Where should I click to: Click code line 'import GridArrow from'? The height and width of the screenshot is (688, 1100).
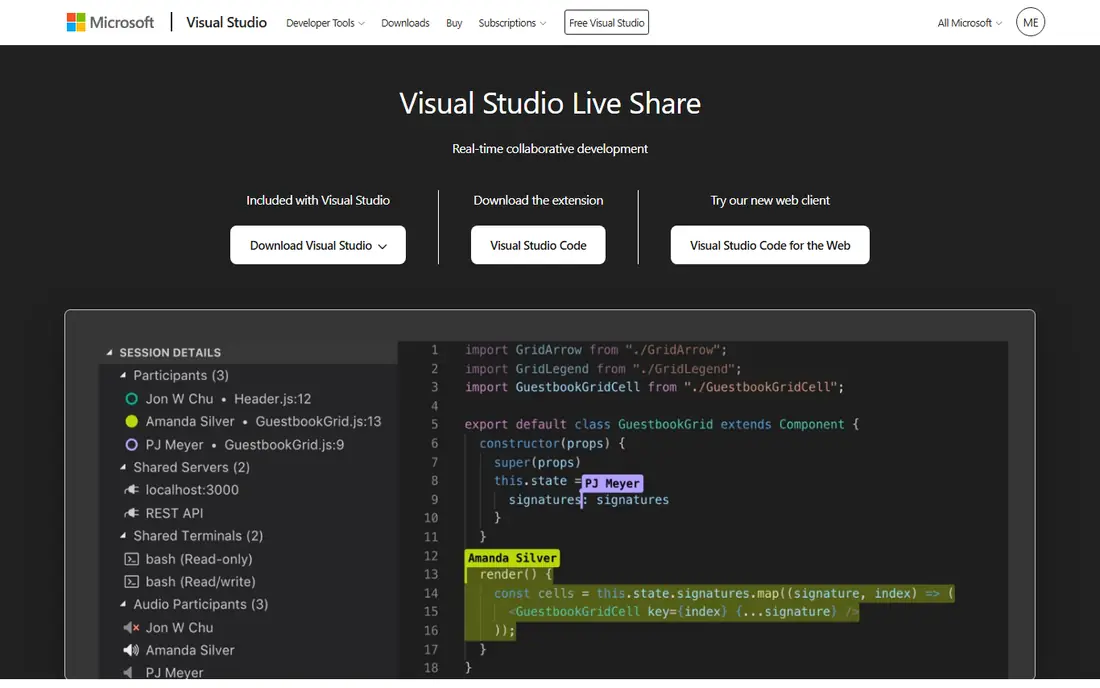point(596,350)
